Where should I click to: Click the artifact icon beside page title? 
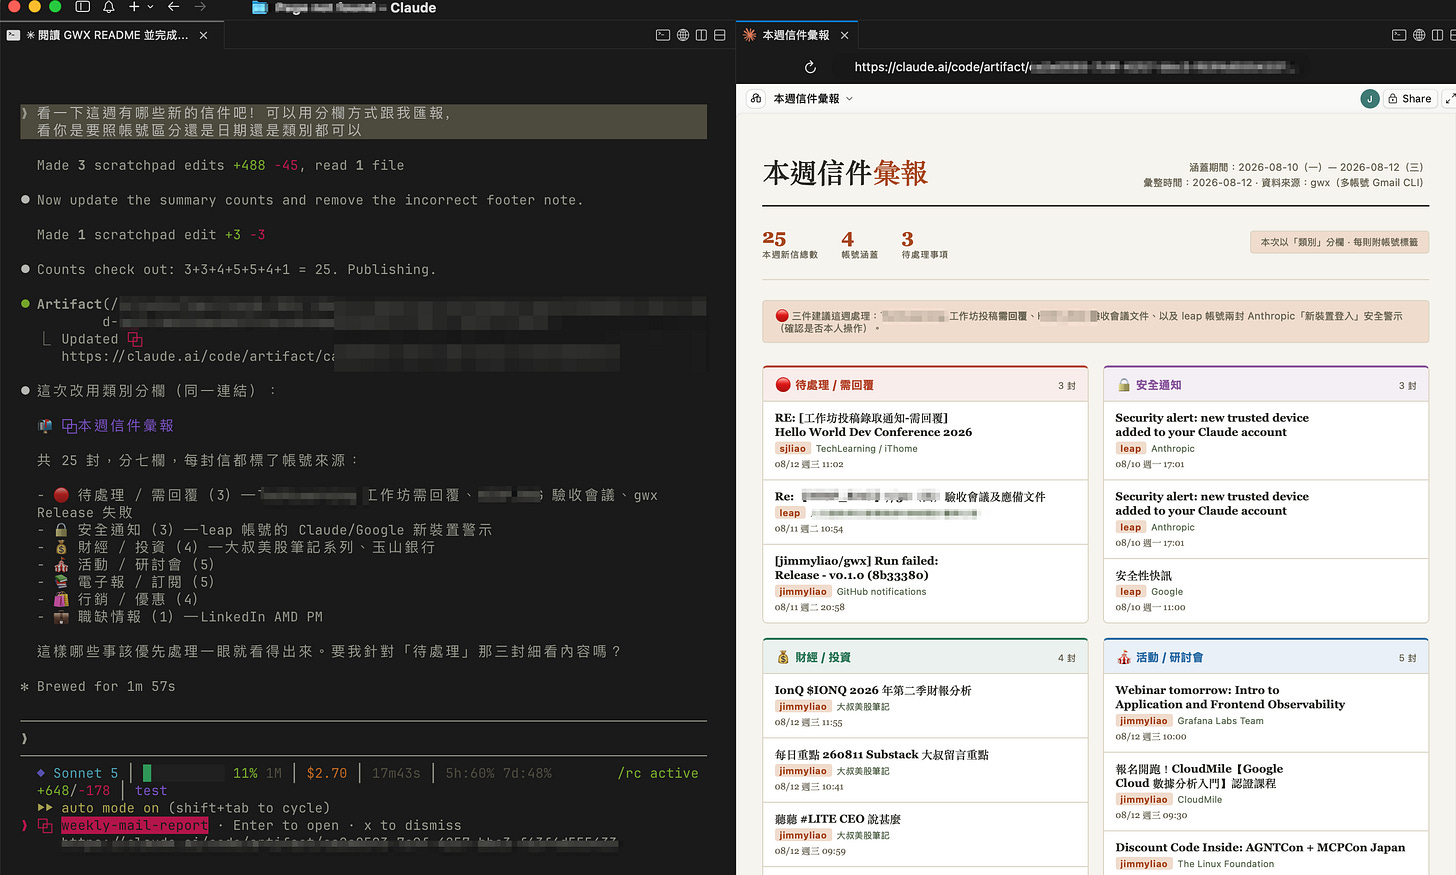756,98
